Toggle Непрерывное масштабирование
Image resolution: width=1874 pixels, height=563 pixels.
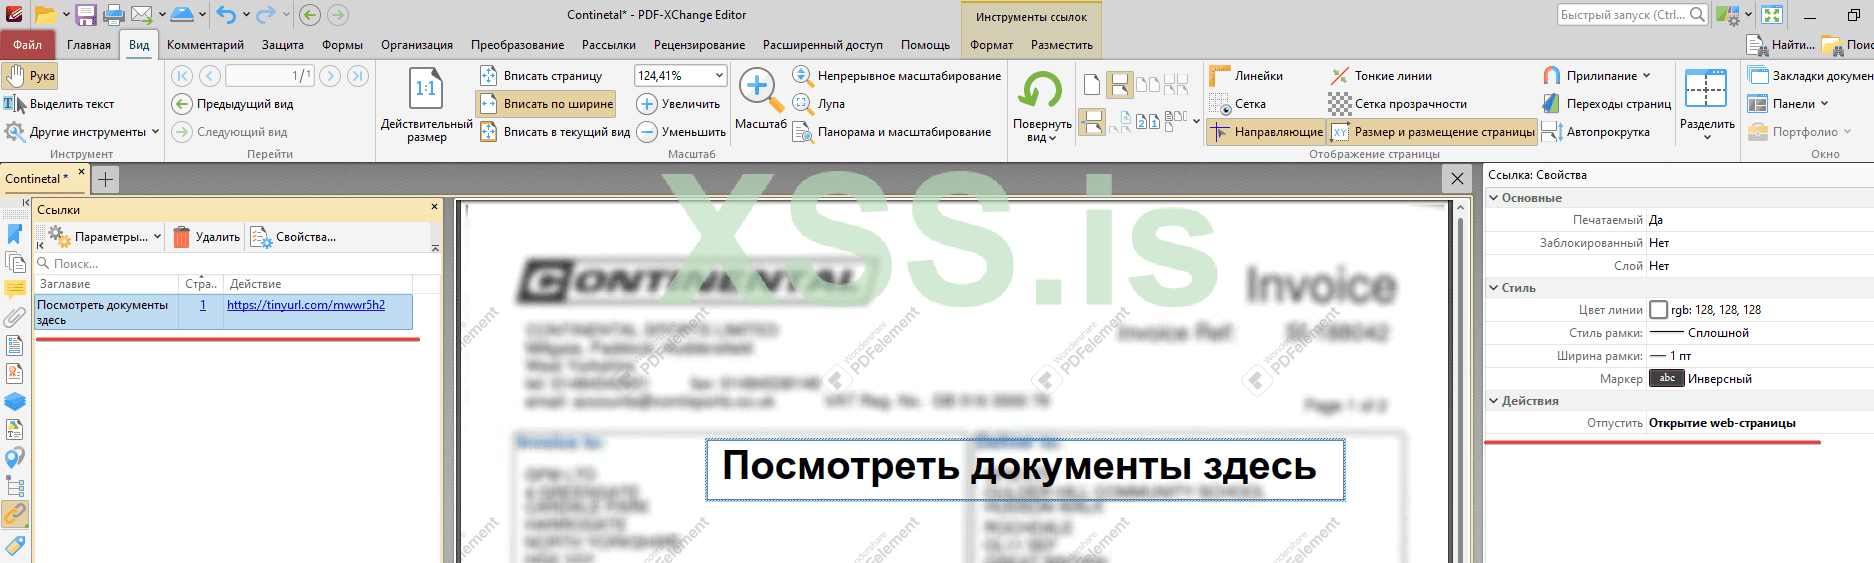896,76
